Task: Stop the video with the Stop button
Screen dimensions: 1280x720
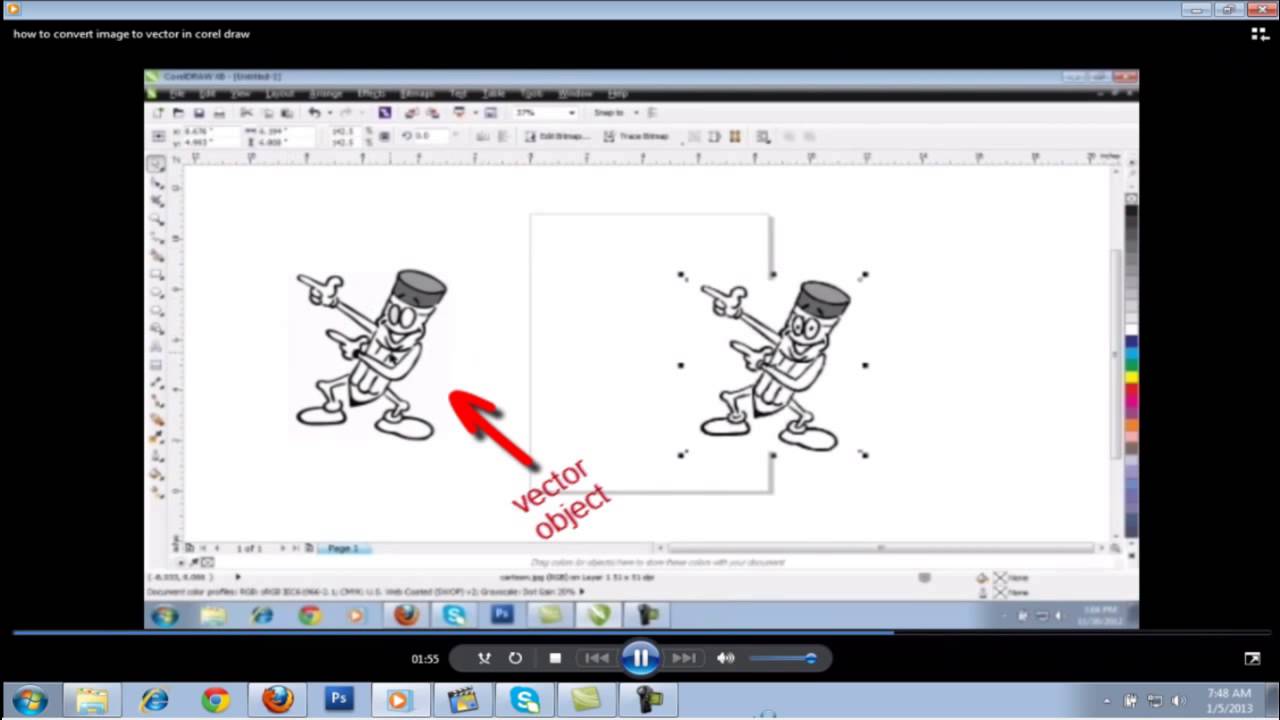Action: (555, 658)
